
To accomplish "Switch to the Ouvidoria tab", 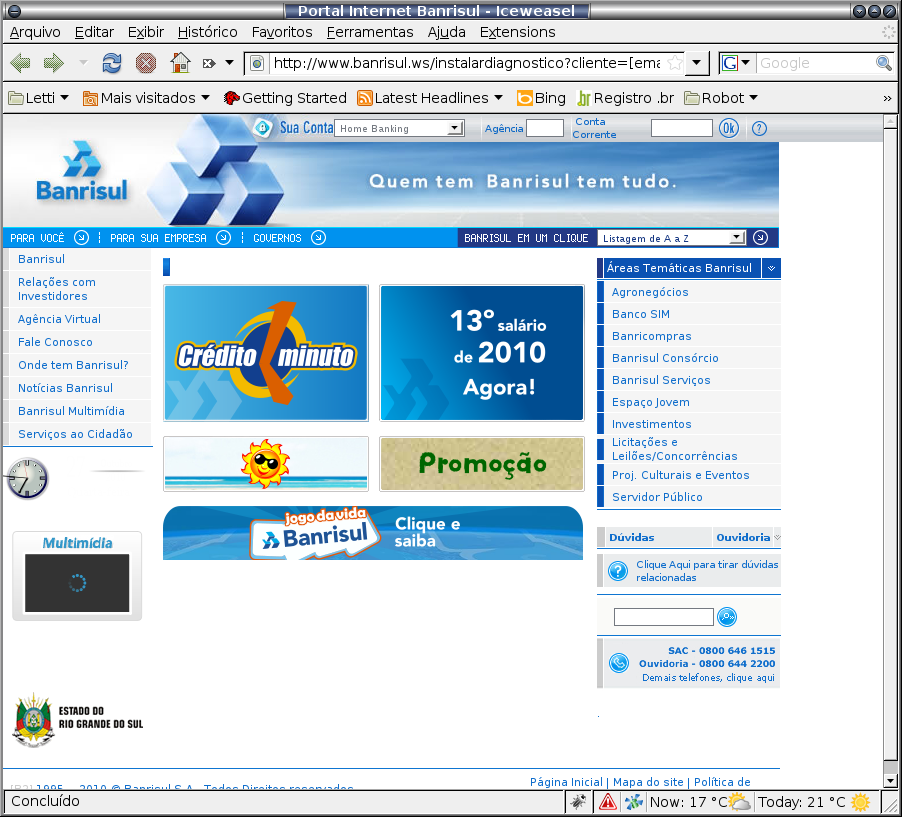I will [x=743, y=537].
